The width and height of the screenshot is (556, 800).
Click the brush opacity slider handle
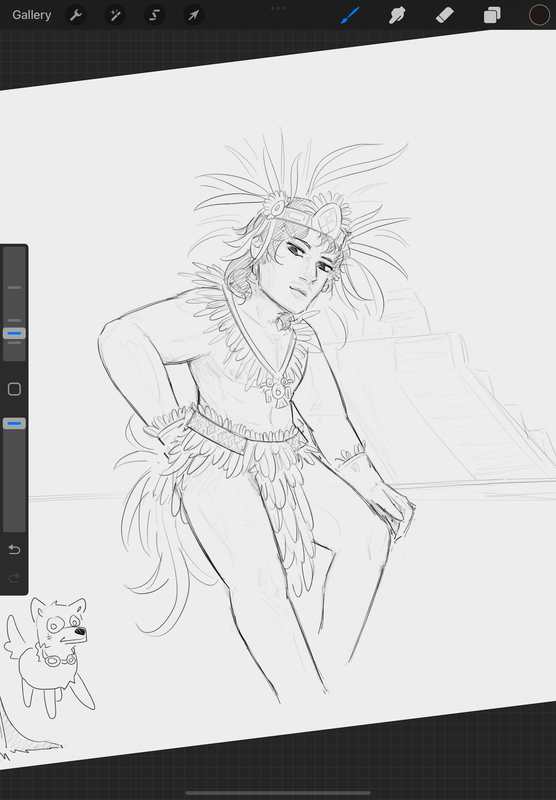pyautogui.click(x=14, y=423)
